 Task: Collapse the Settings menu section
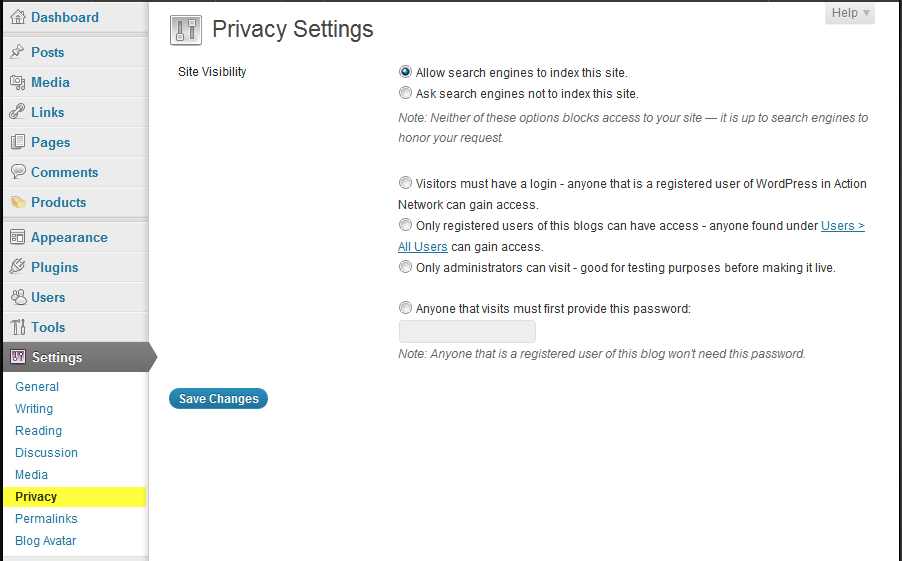coord(57,357)
